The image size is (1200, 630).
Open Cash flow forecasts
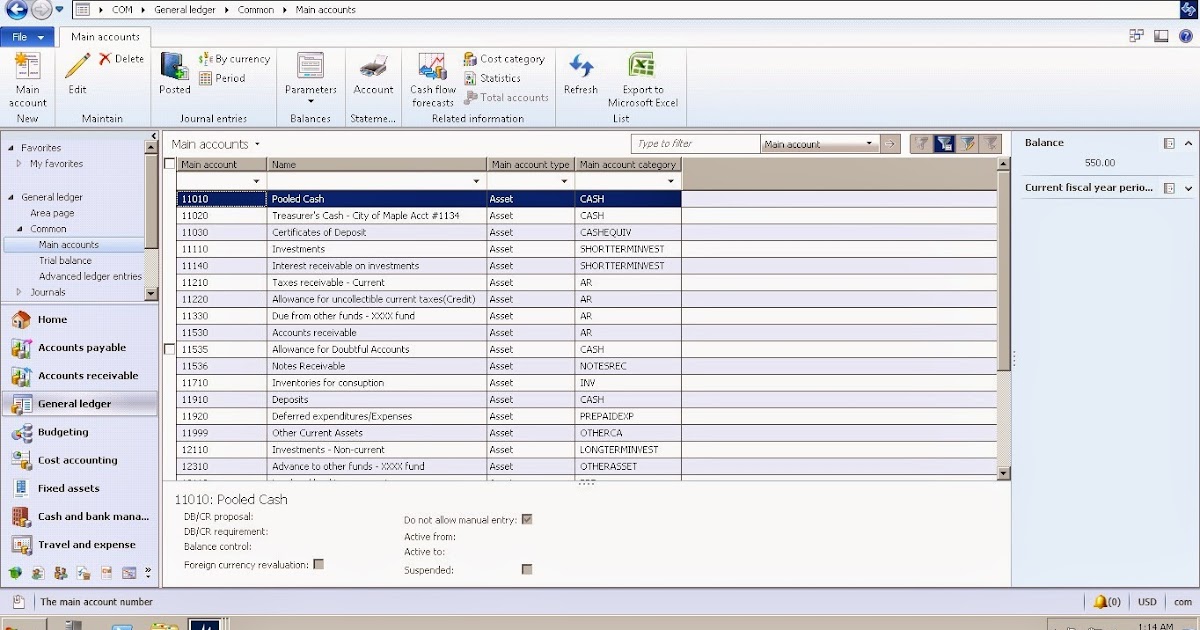point(431,80)
